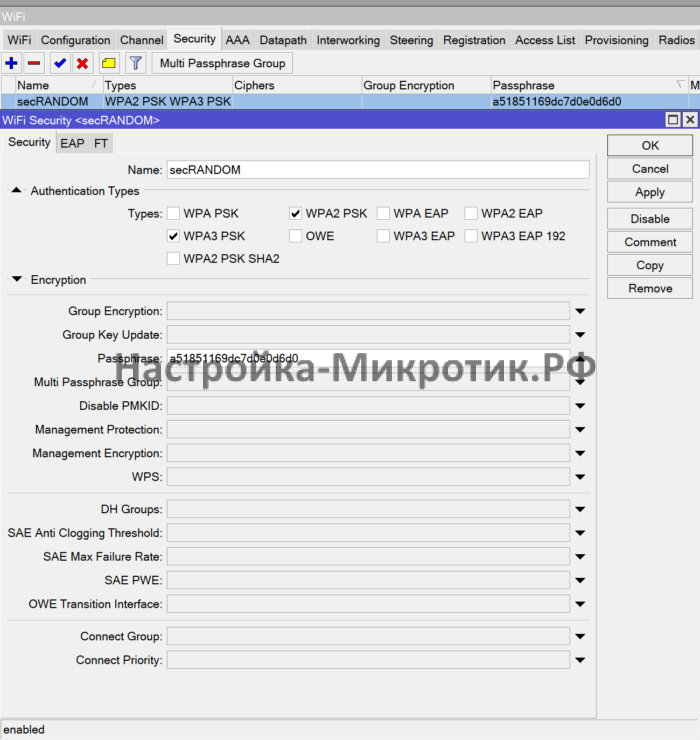Click the Comment button
The height and width of the screenshot is (740, 700).
[x=650, y=242]
